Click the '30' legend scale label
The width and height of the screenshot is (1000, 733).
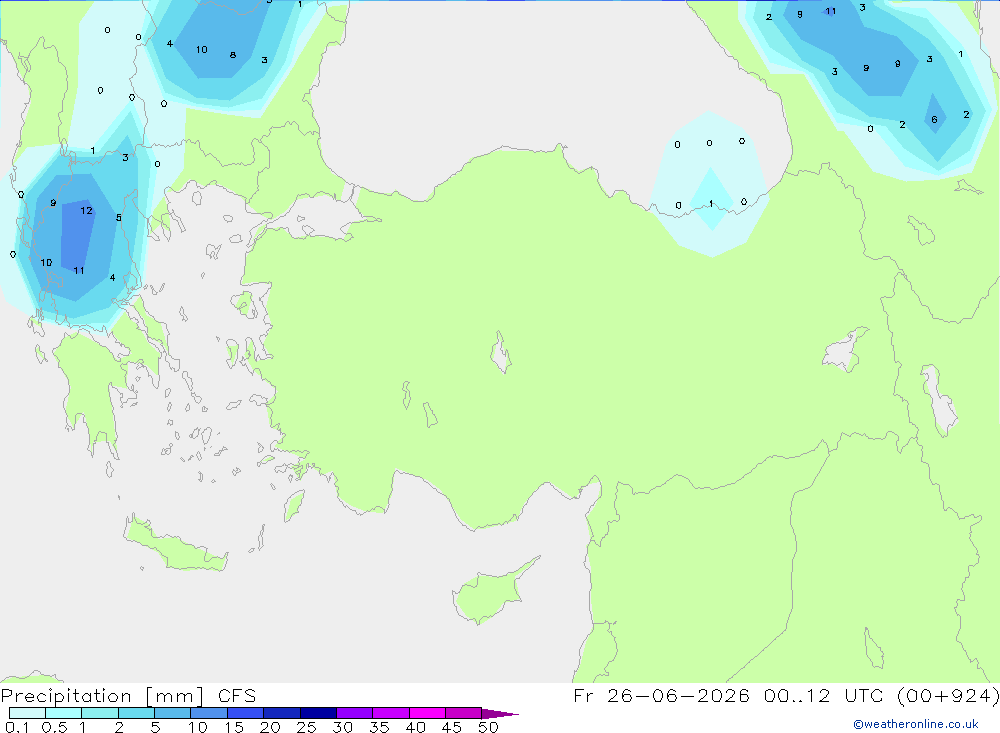(343, 727)
